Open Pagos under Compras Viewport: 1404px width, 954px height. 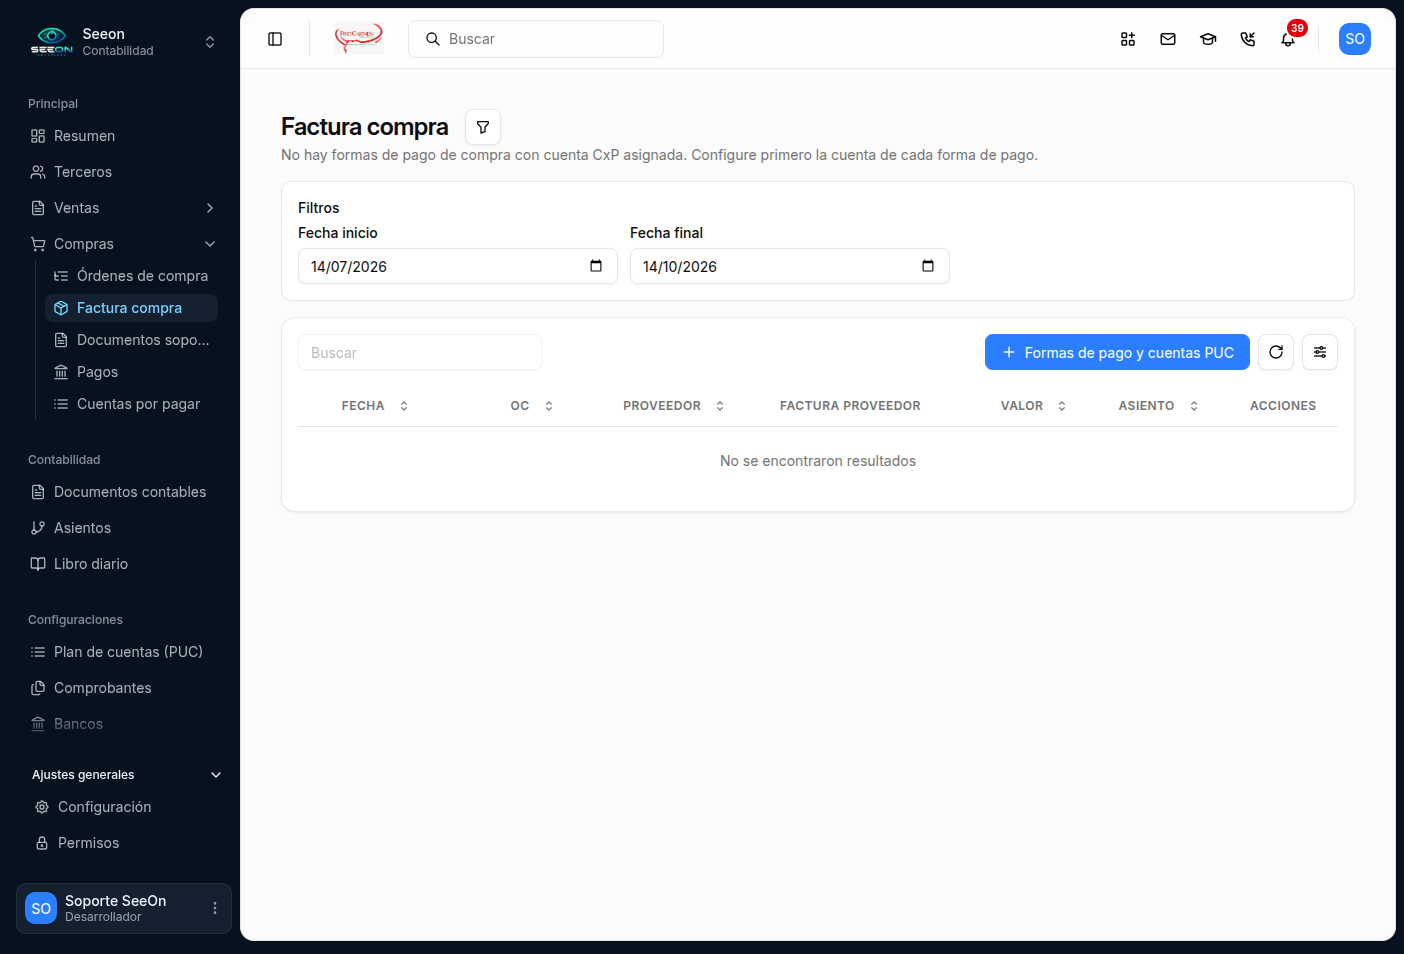click(132, 372)
